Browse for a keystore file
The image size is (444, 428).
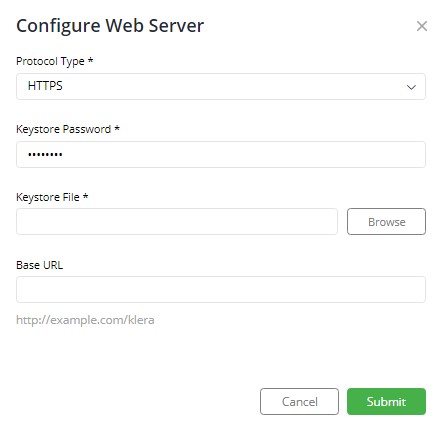pos(386,222)
